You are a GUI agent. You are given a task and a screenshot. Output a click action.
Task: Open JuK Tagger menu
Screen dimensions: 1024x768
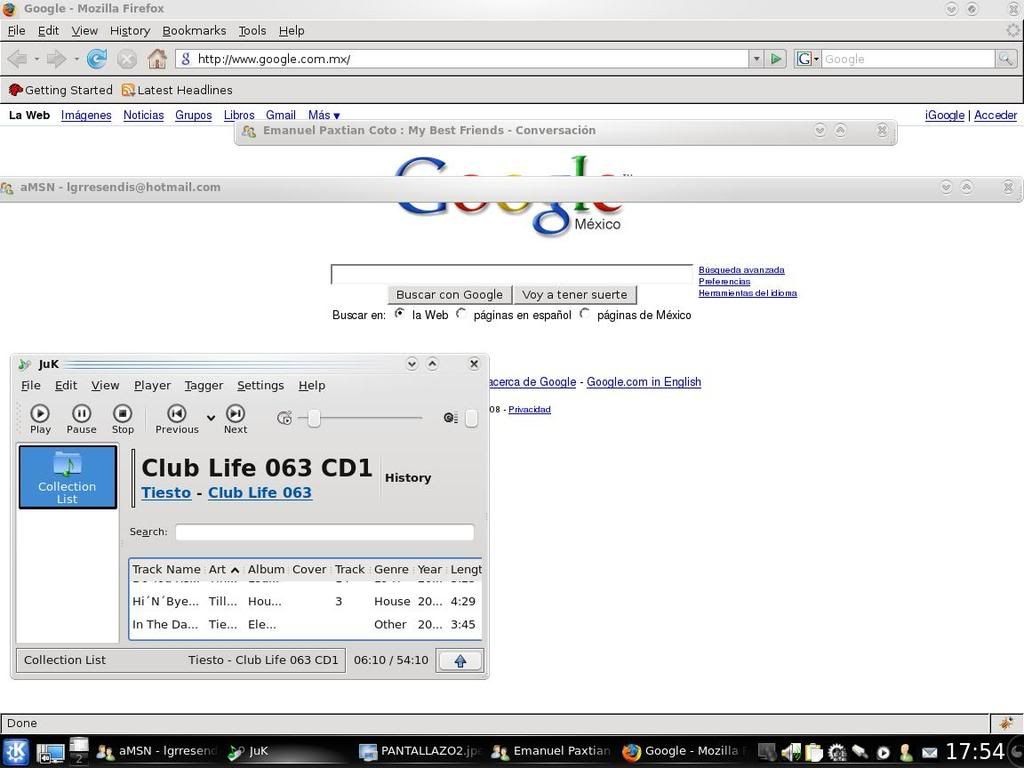click(x=204, y=385)
